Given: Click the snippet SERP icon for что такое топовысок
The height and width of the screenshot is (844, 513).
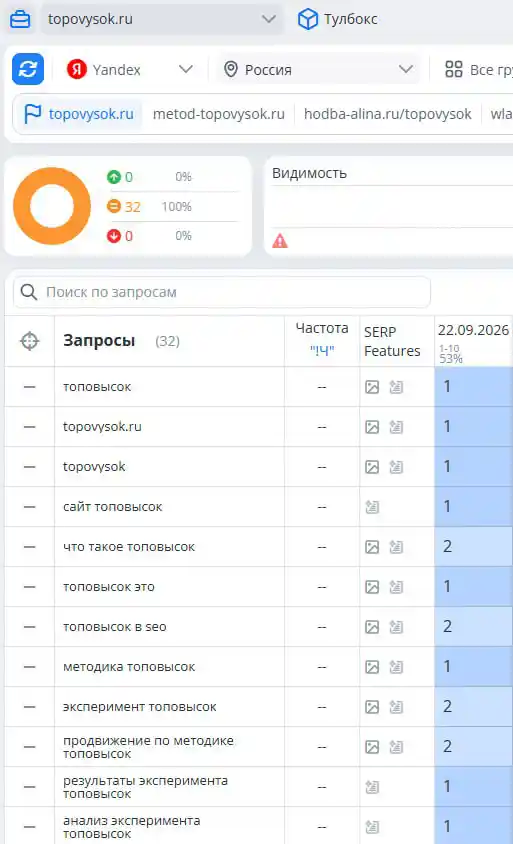Looking at the screenshot, I should 396,547.
